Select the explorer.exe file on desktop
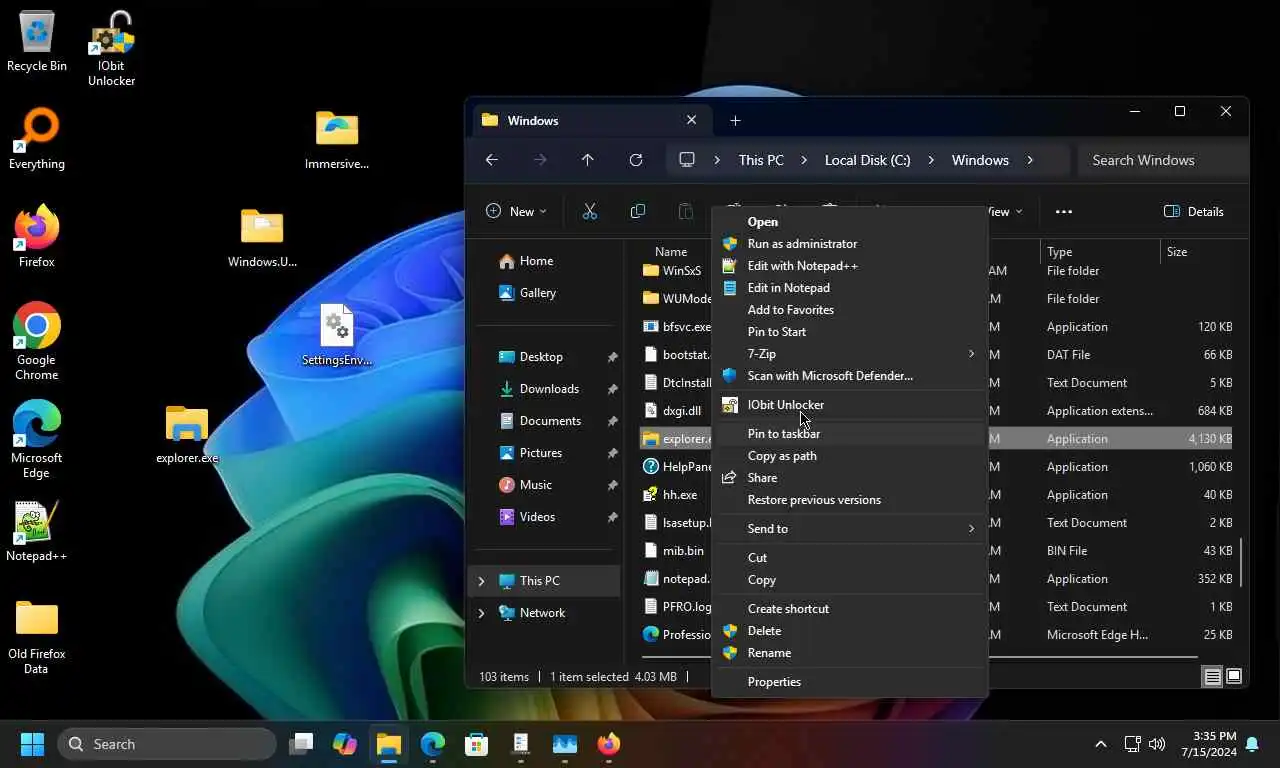1280x768 pixels. pyautogui.click(x=187, y=433)
